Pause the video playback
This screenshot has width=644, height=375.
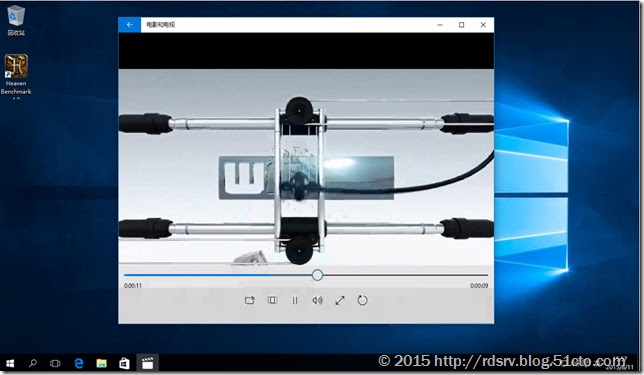click(295, 300)
